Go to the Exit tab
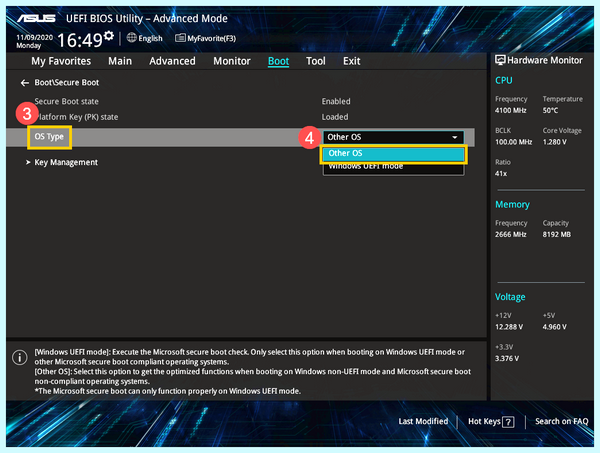 [351, 61]
